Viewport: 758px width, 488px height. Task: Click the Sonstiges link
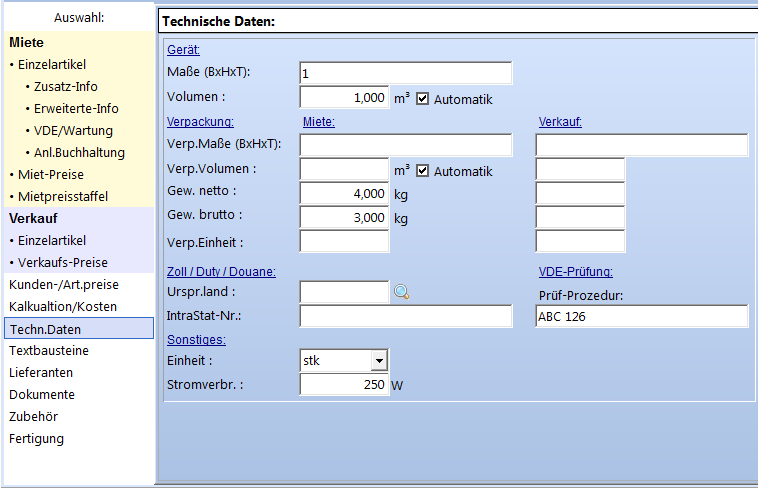(x=196, y=340)
